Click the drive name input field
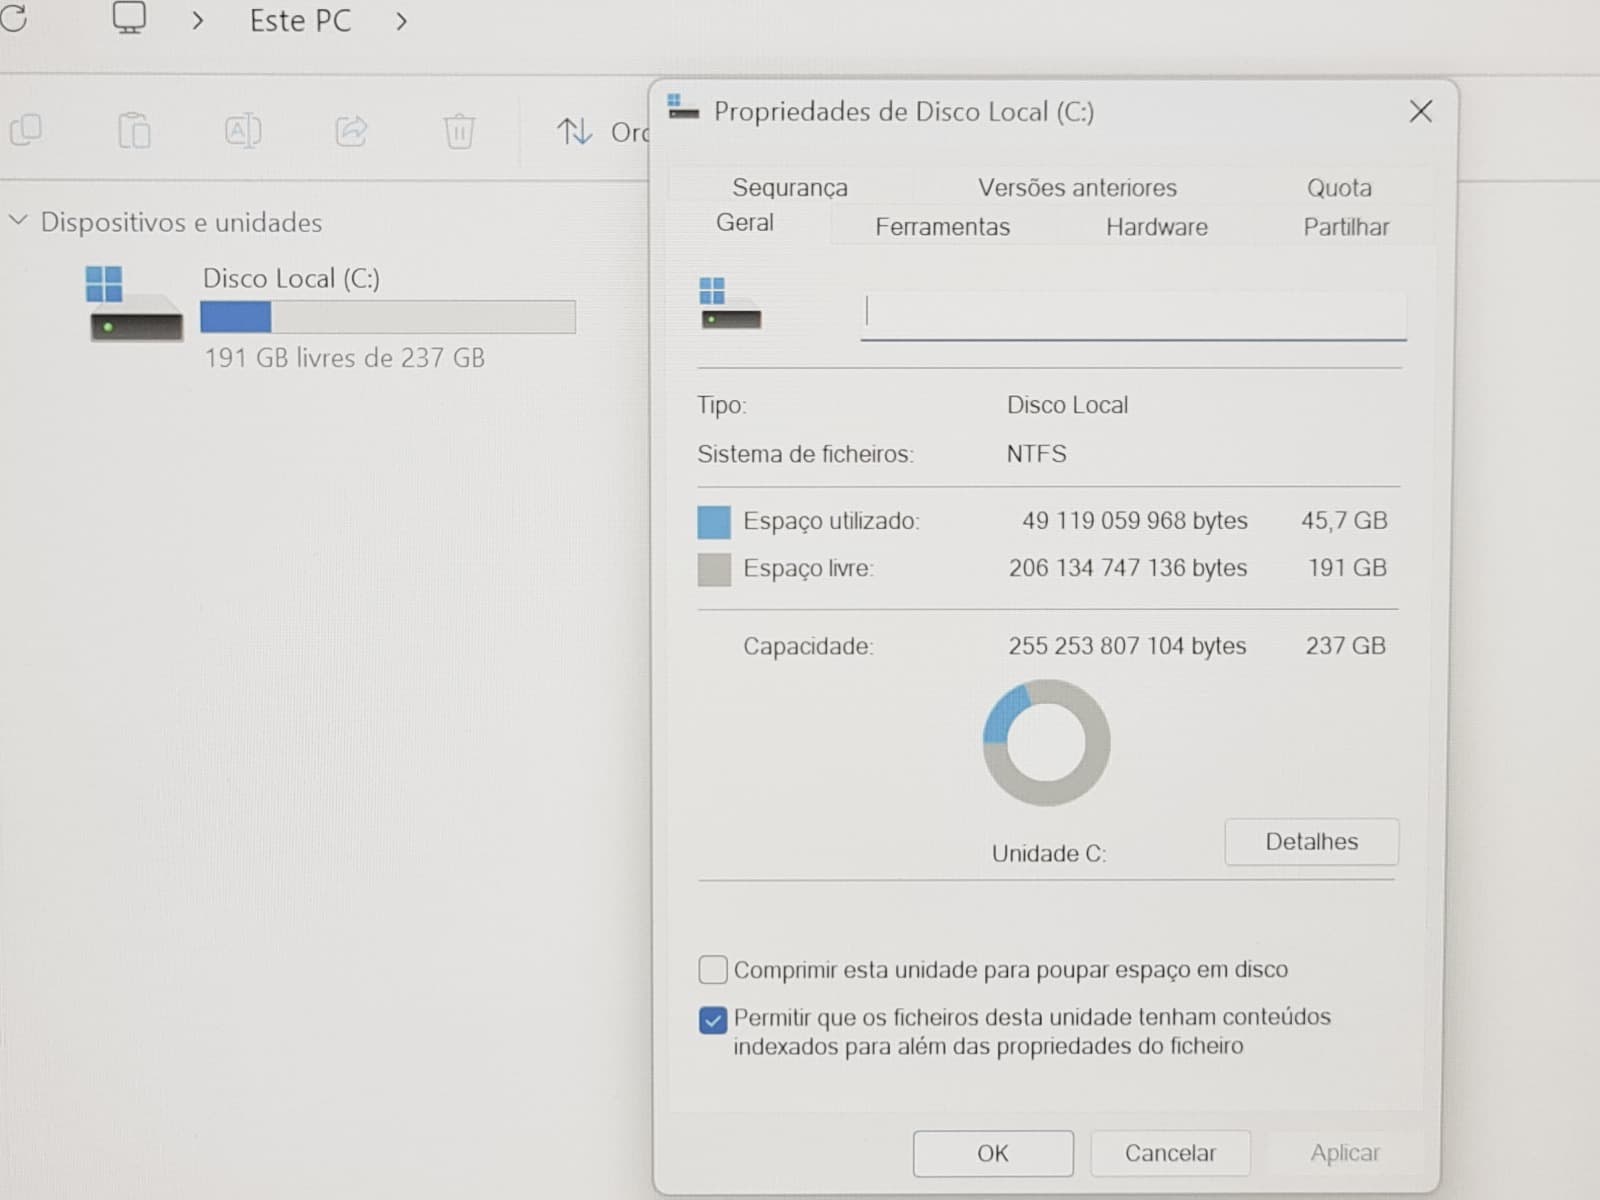The height and width of the screenshot is (1200, 1600). (1133, 315)
